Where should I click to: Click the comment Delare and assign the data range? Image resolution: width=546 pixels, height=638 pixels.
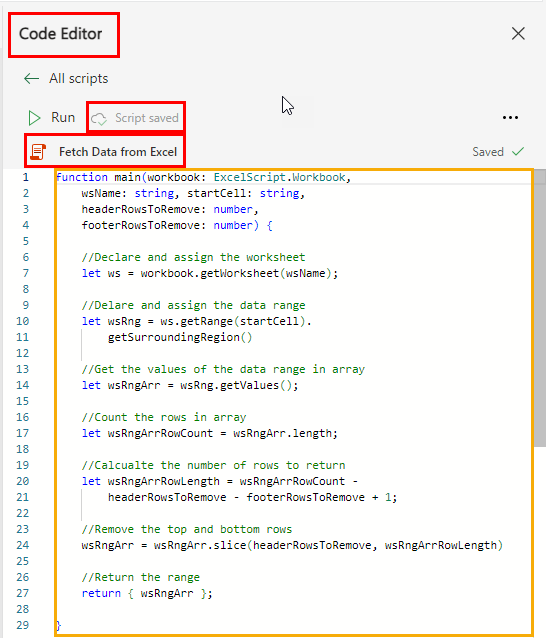[193, 305]
